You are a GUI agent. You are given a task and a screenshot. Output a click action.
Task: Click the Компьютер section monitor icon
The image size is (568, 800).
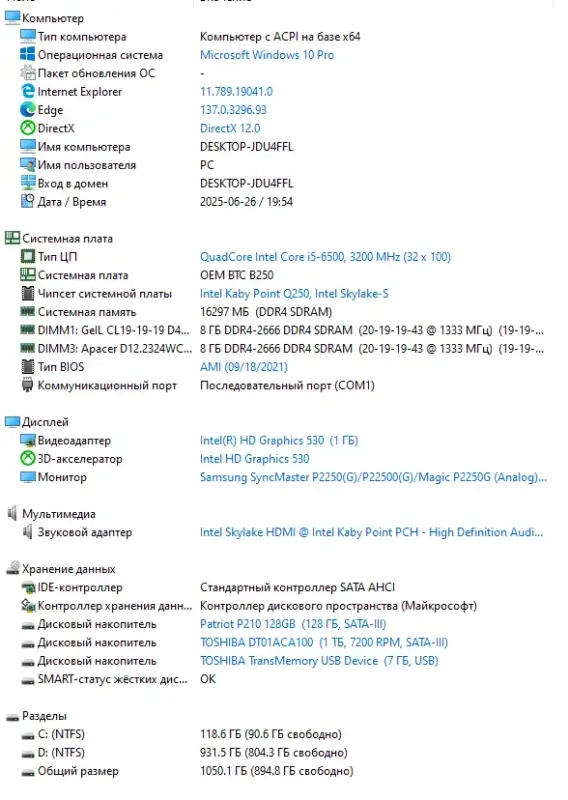point(12,18)
